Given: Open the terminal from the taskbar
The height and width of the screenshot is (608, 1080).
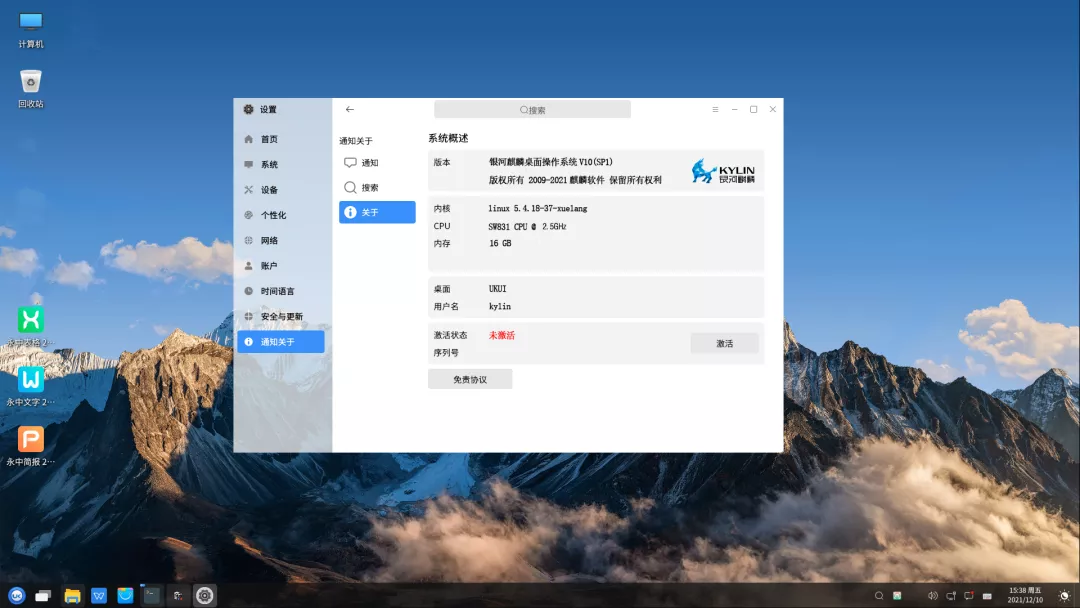Looking at the screenshot, I should 152,596.
